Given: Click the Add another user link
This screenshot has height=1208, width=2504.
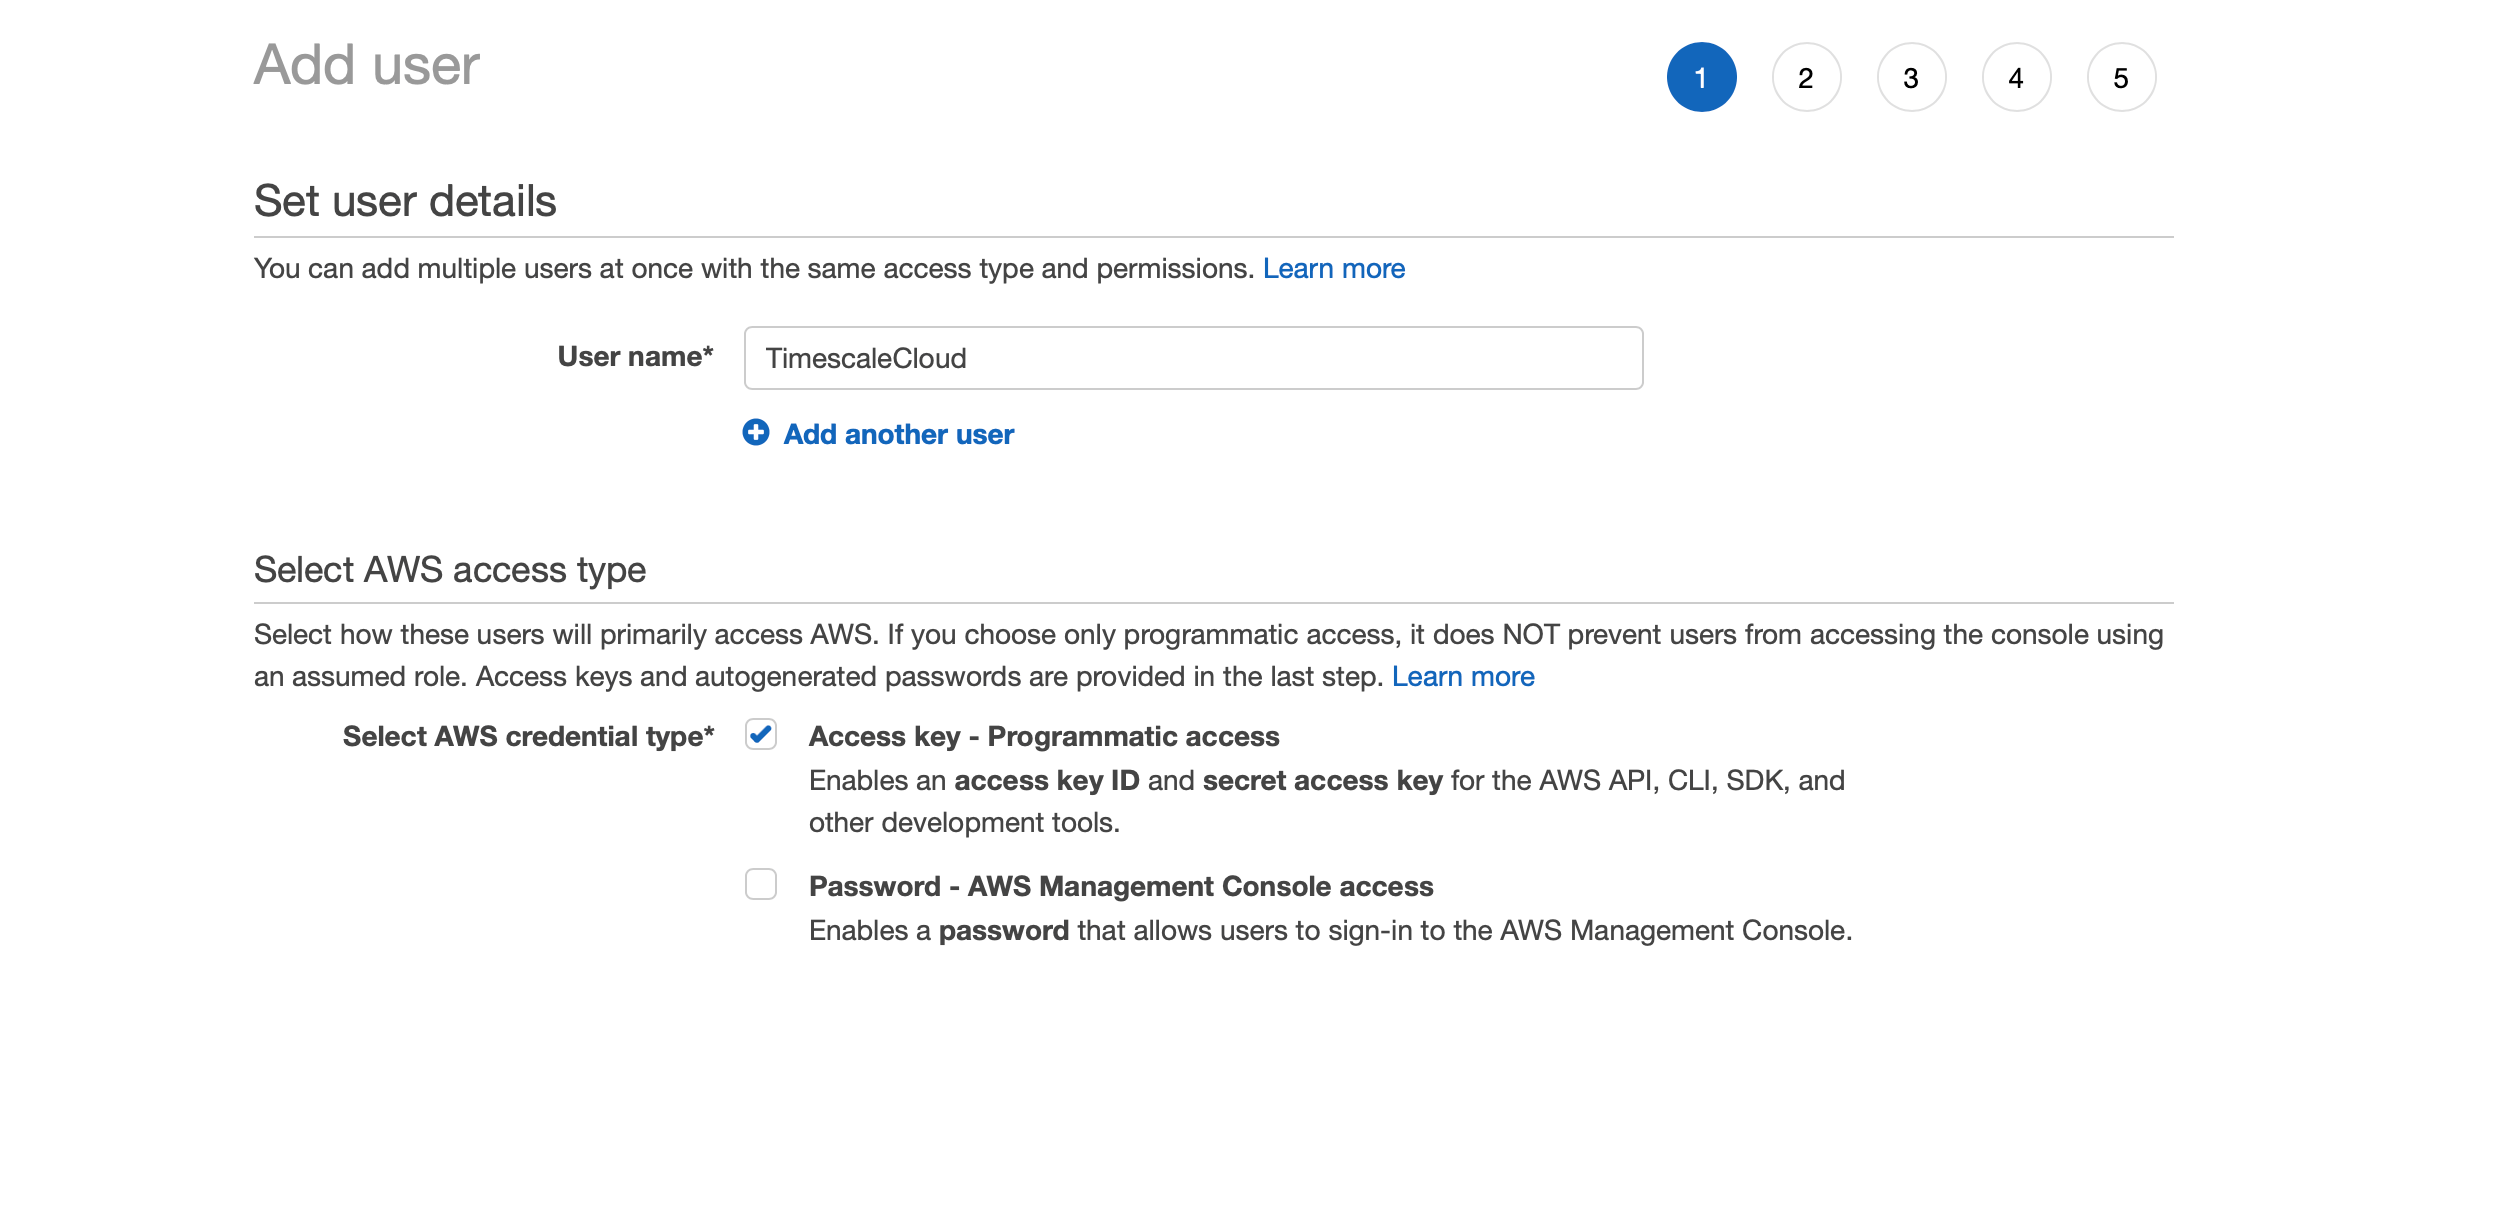Looking at the screenshot, I should point(898,434).
